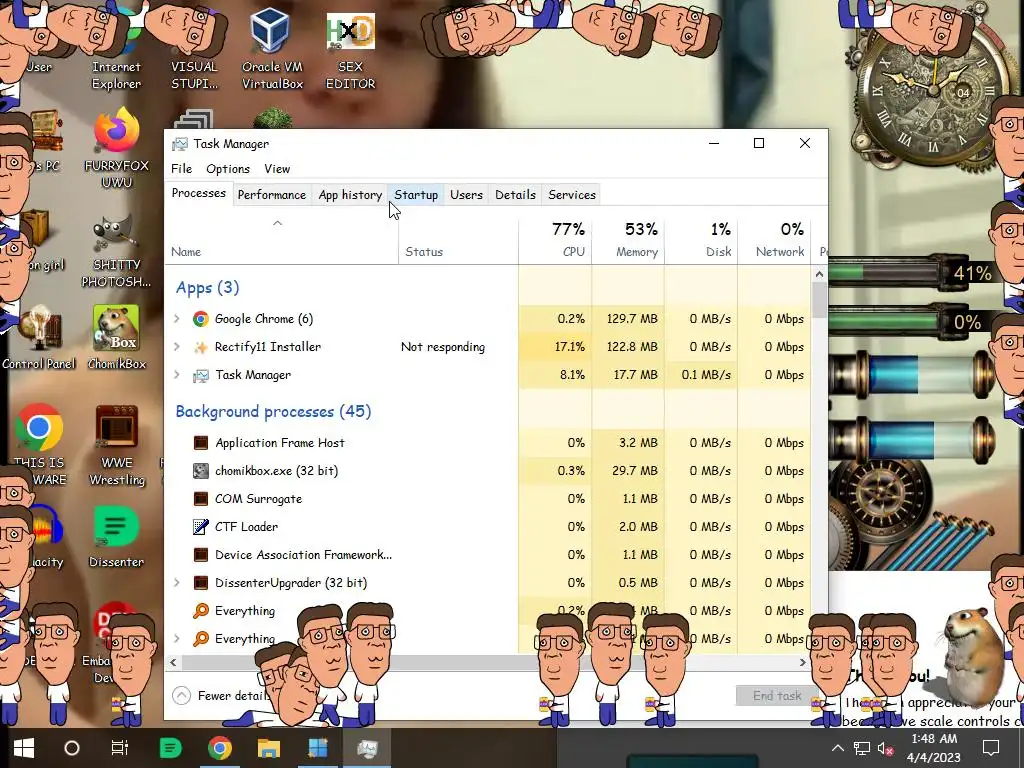The width and height of the screenshot is (1024, 768).
Task: Click the End task button
Action: coord(776,696)
